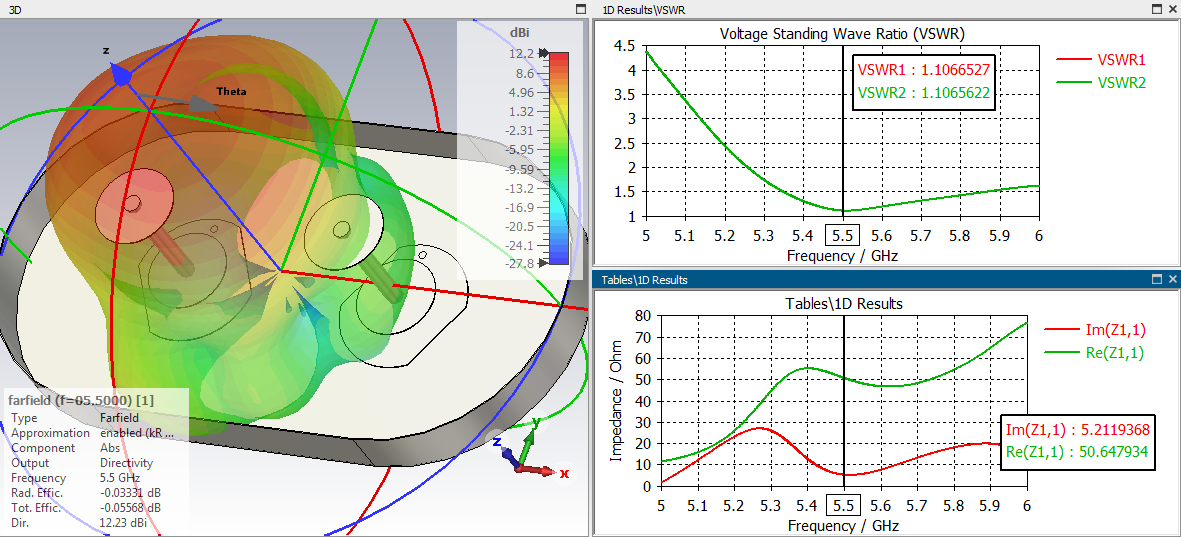Click the '12.23 dBi' Dir. value

pyautogui.click(x=121, y=522)
